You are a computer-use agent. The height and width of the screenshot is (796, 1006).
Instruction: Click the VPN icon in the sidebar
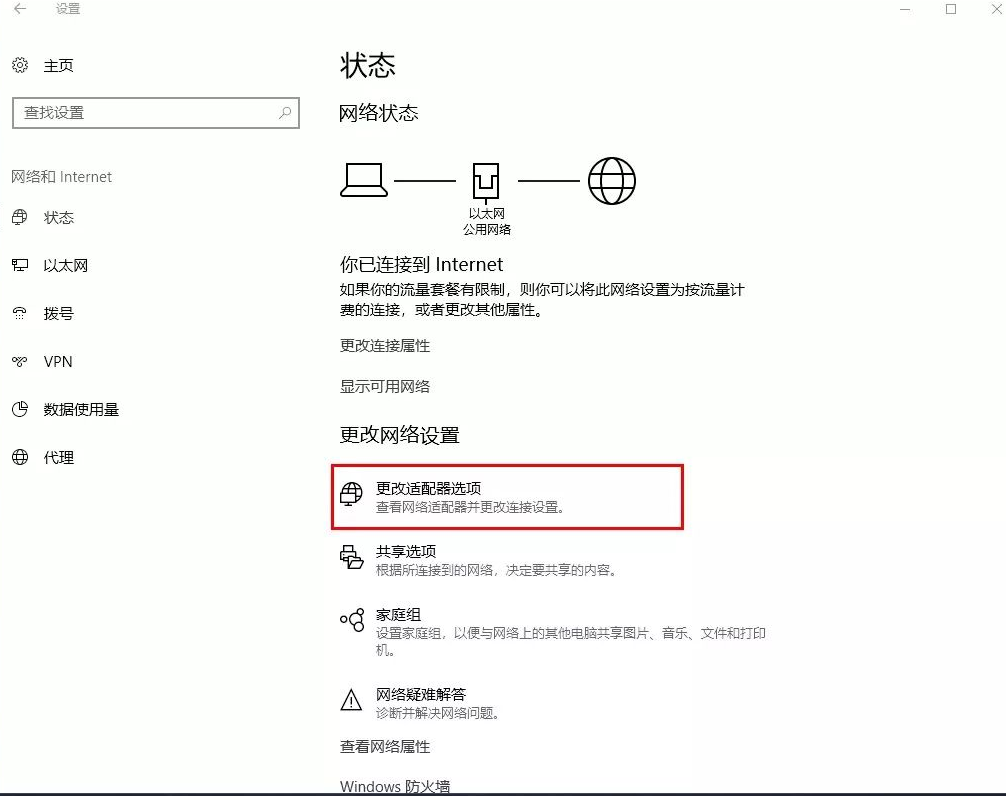tap(20, 361)
